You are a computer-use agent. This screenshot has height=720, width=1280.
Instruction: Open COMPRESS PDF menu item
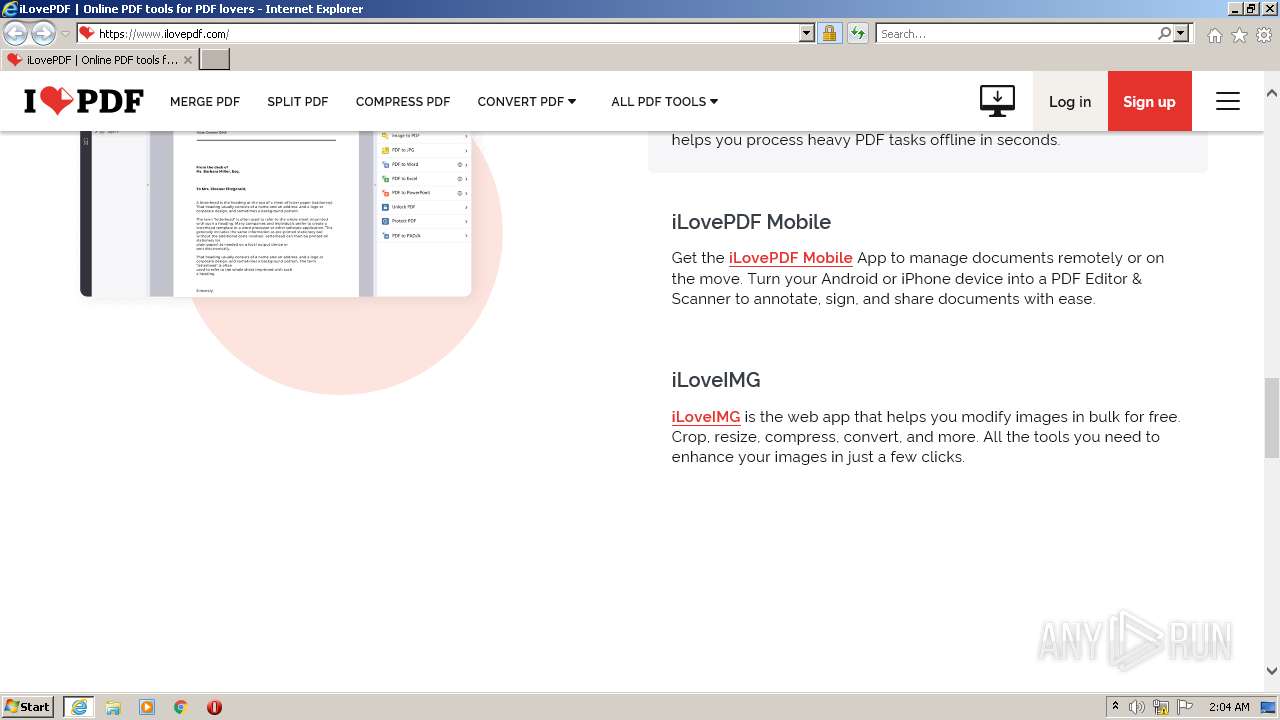(403, 101)
